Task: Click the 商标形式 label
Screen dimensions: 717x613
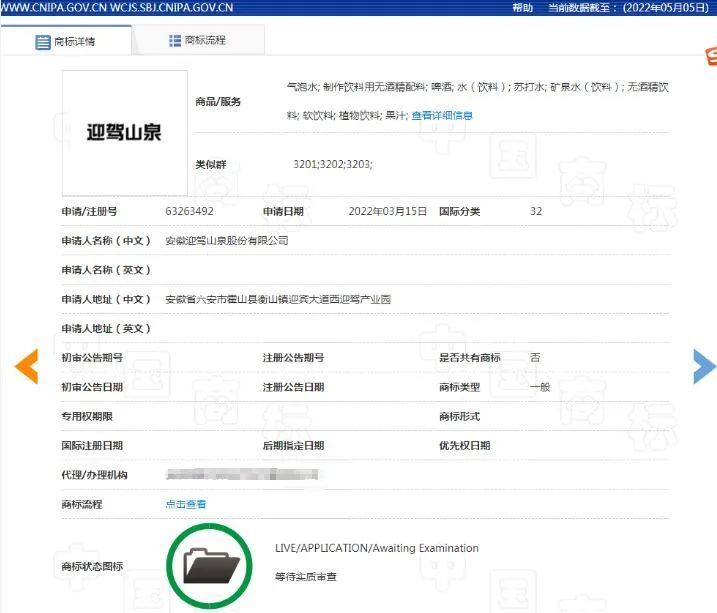Action: [x=460, y=416]
